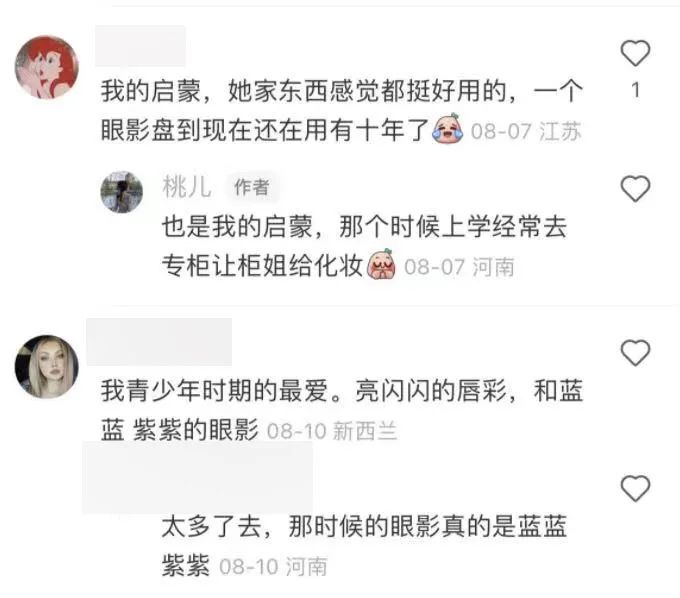Viewport: 680px width, 598px height.
Task: Like the comment about the ten-year eyeshadow palette
Action: [635, 53]
